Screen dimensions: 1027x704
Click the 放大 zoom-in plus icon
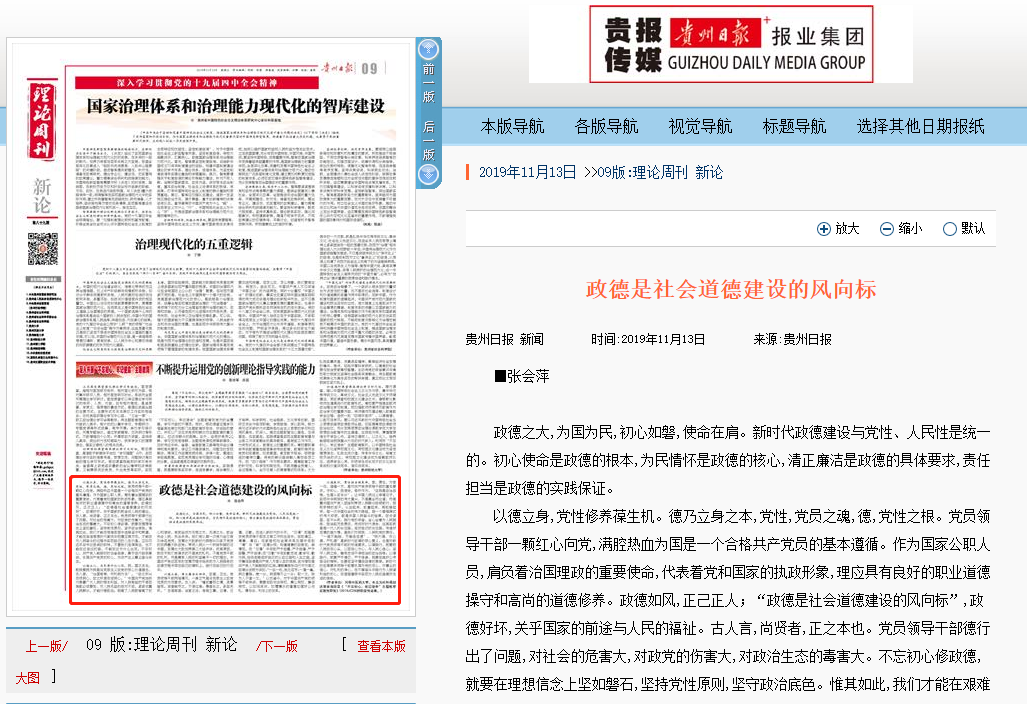[x=824, y=229]
